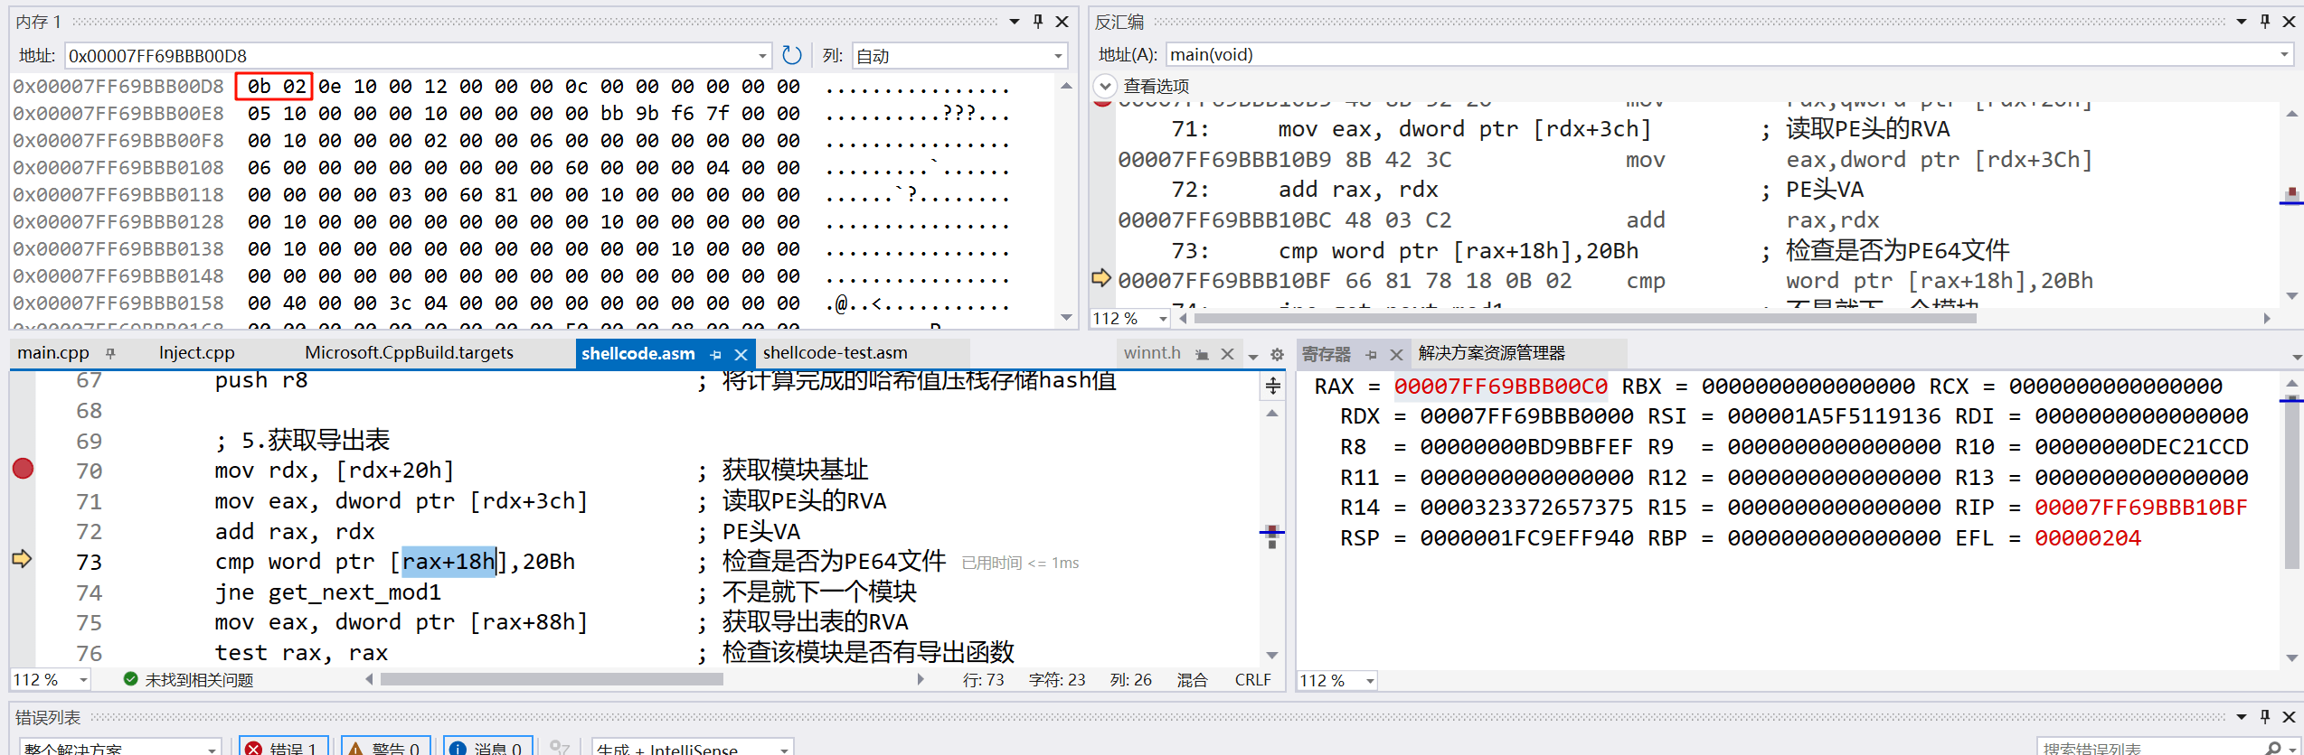Switch to 解决方案资源管理器 tab
Screen dimensions: 2304x755
tap(1491, 353)
